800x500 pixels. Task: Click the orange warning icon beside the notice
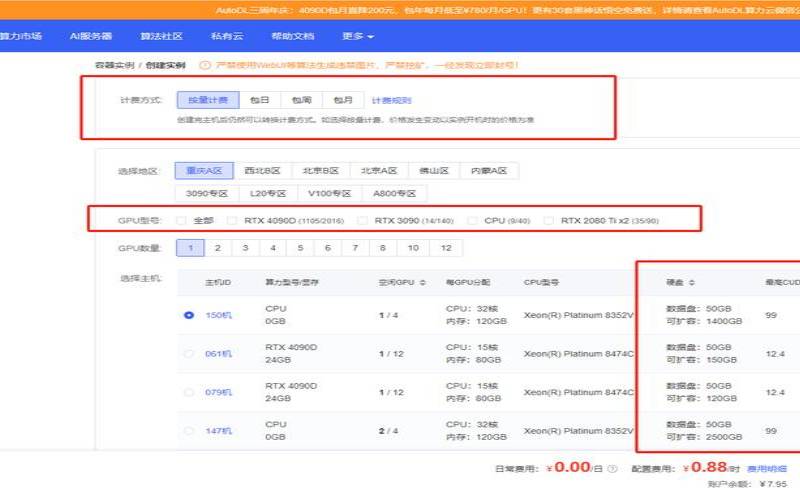click(205, 65)
